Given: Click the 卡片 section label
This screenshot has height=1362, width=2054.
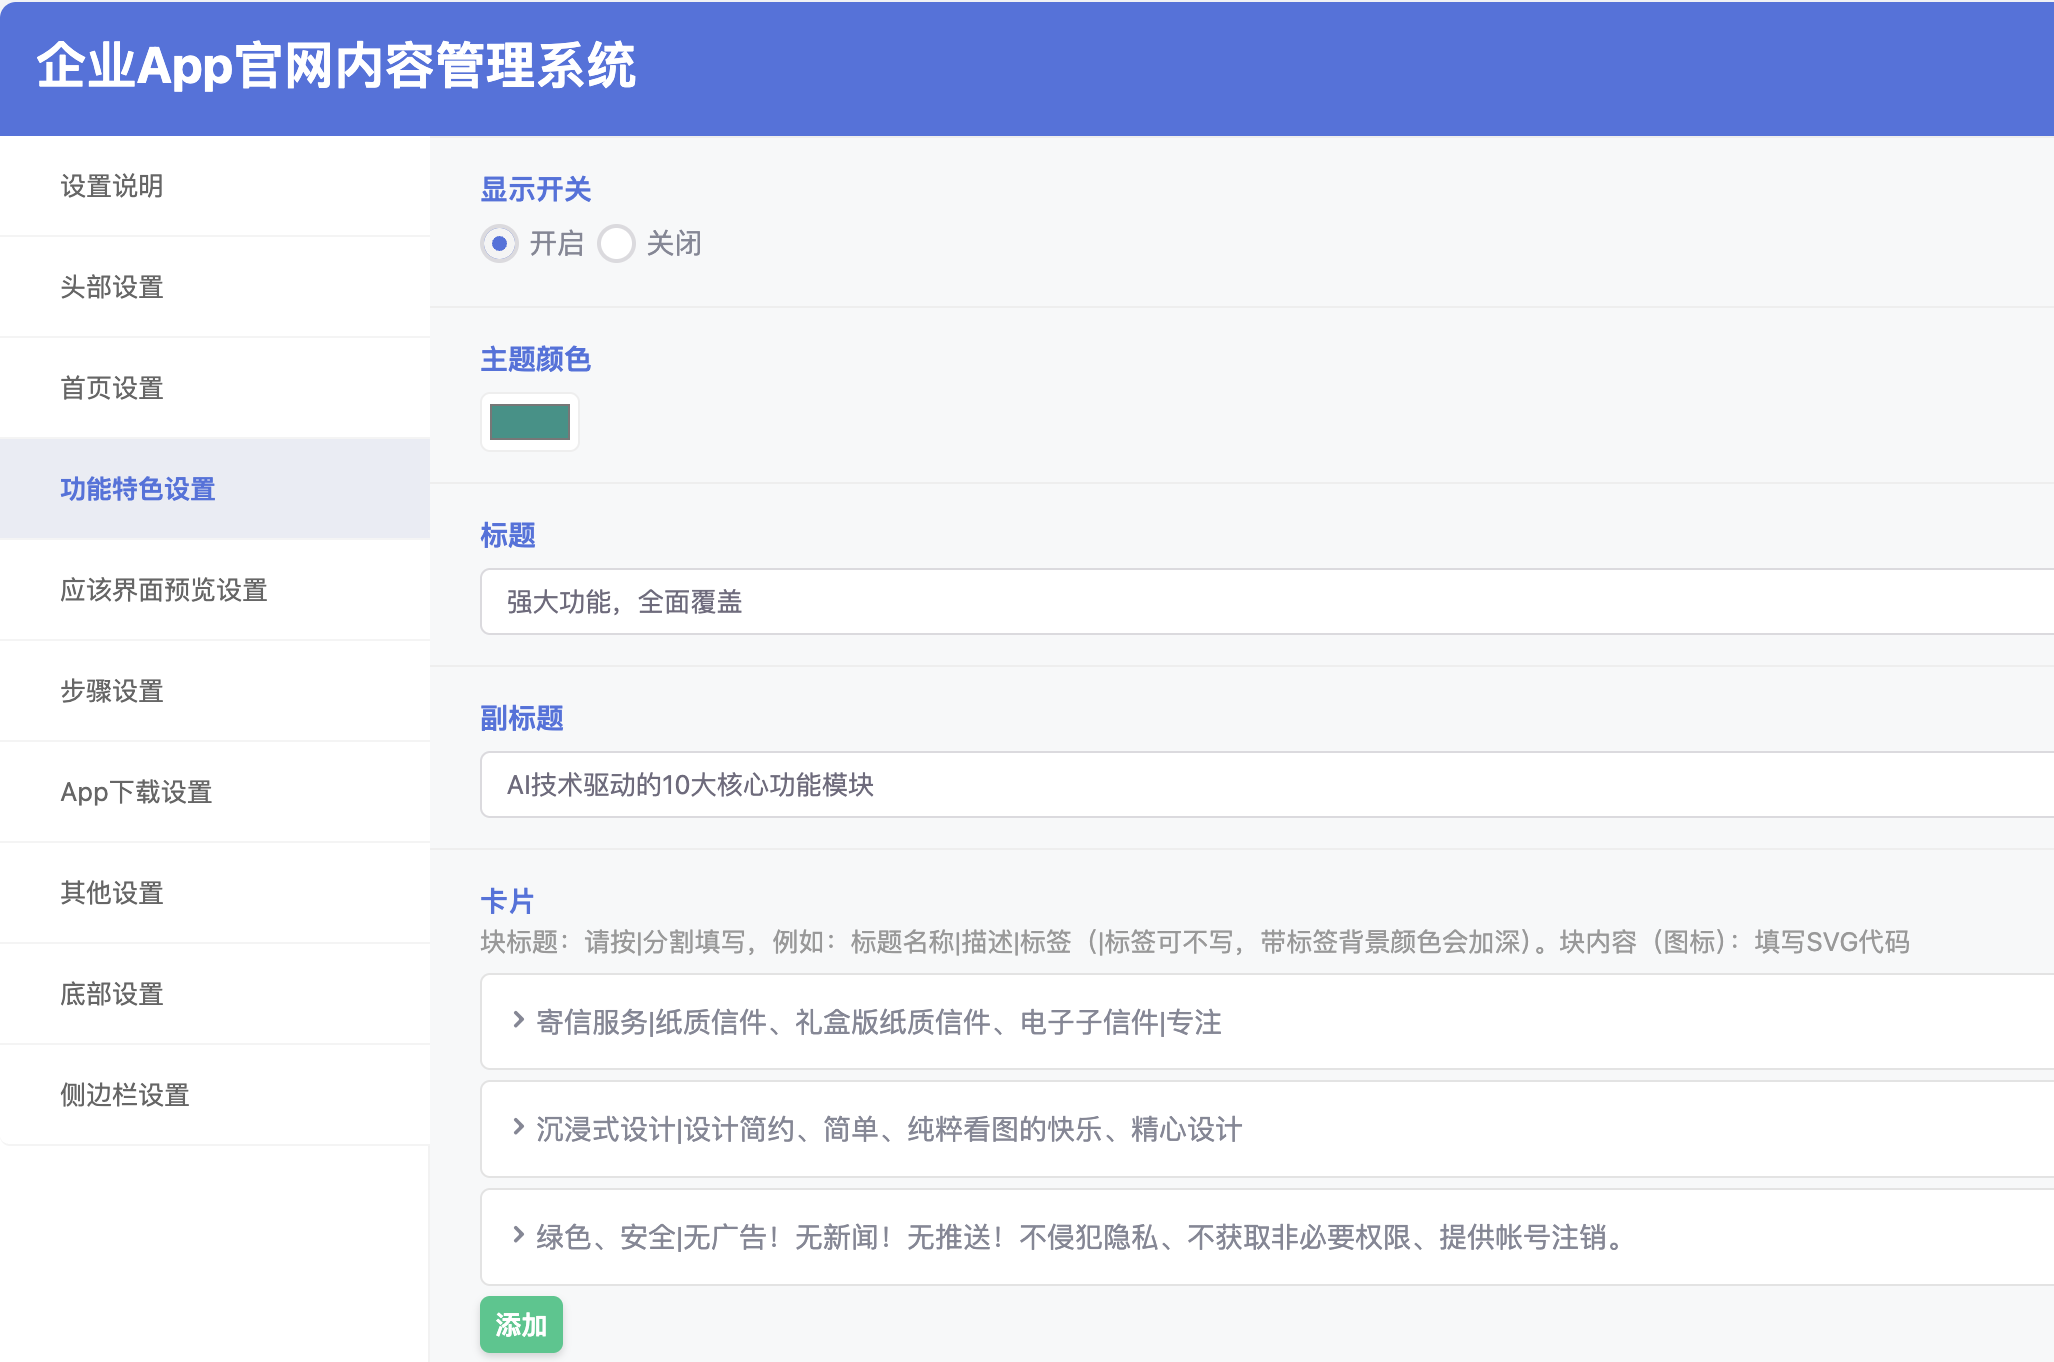Looking at the screenshot, I should [x=508, y=901].
